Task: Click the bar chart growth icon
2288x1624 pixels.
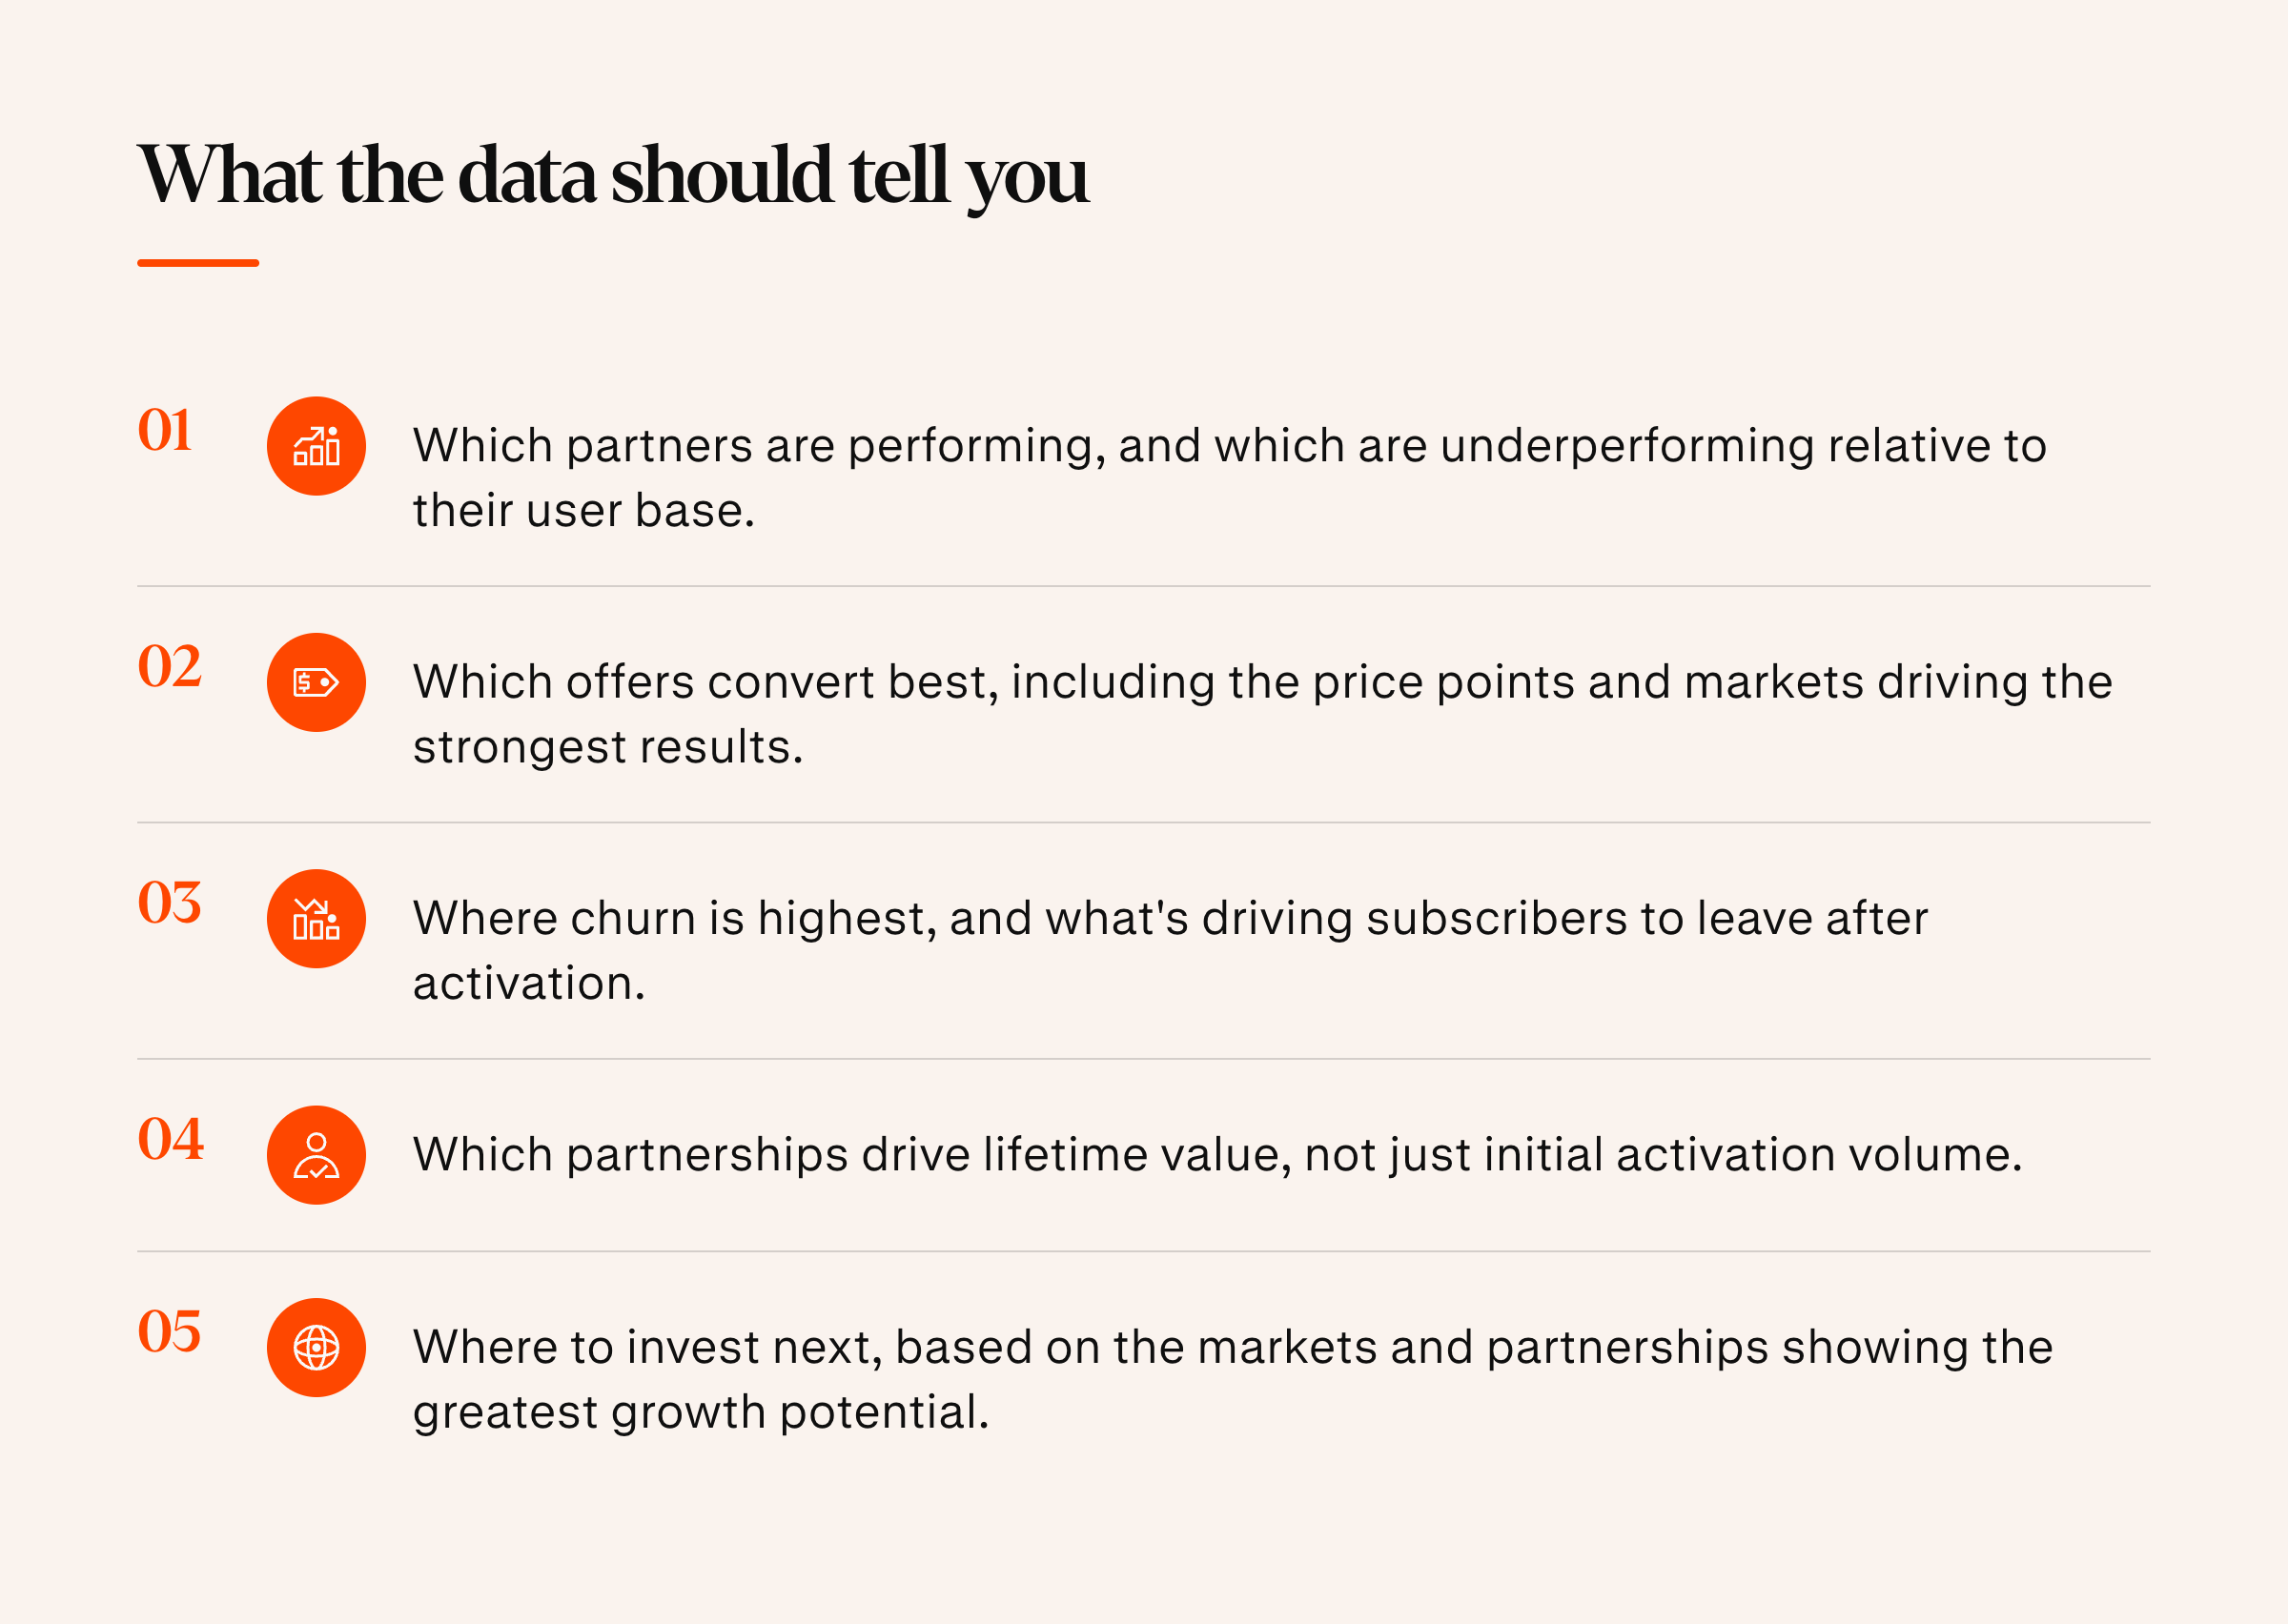Action: 316,446
